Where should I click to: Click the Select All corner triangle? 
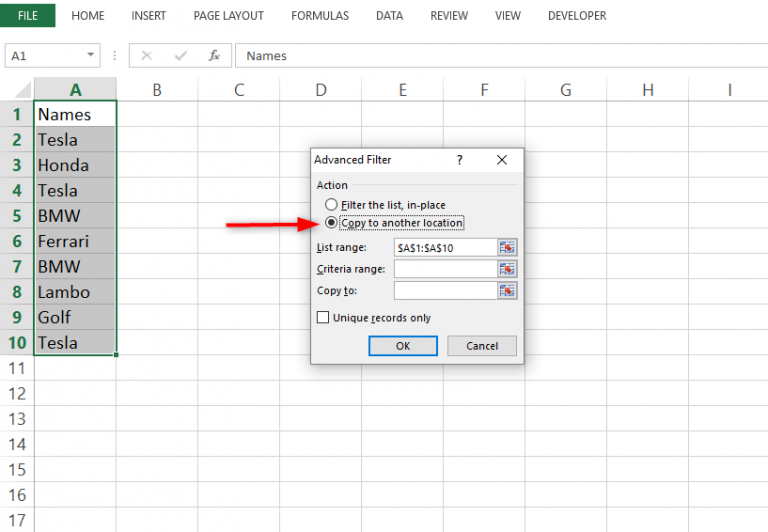coord(23,90)
